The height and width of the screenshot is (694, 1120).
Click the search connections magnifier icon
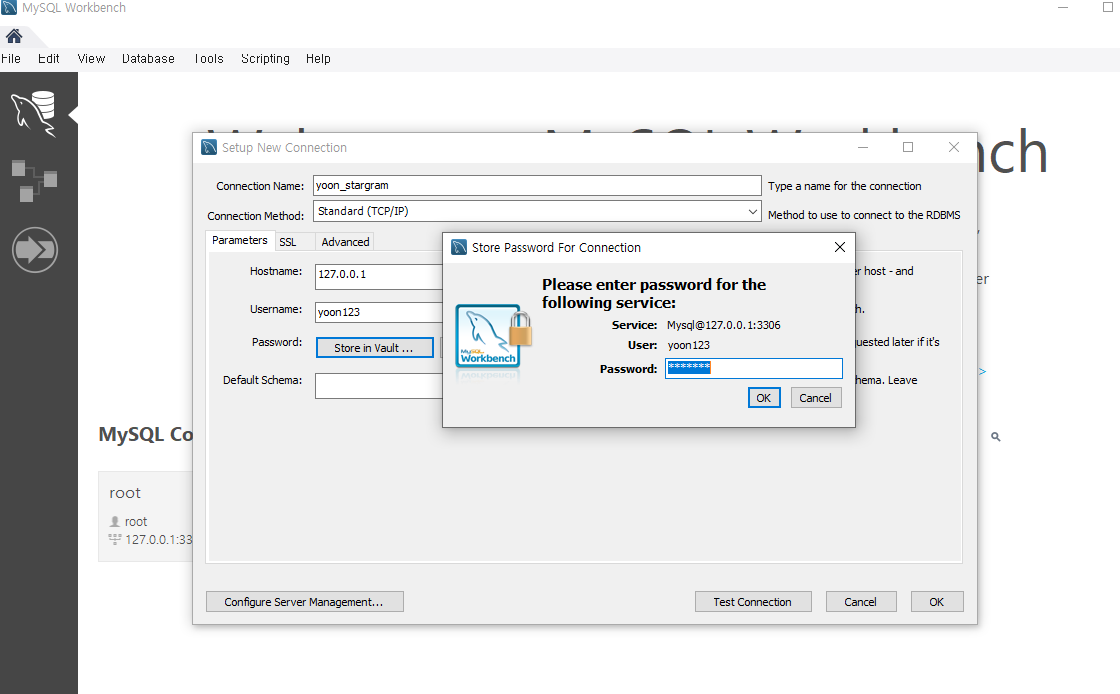[x=995, y=436]
